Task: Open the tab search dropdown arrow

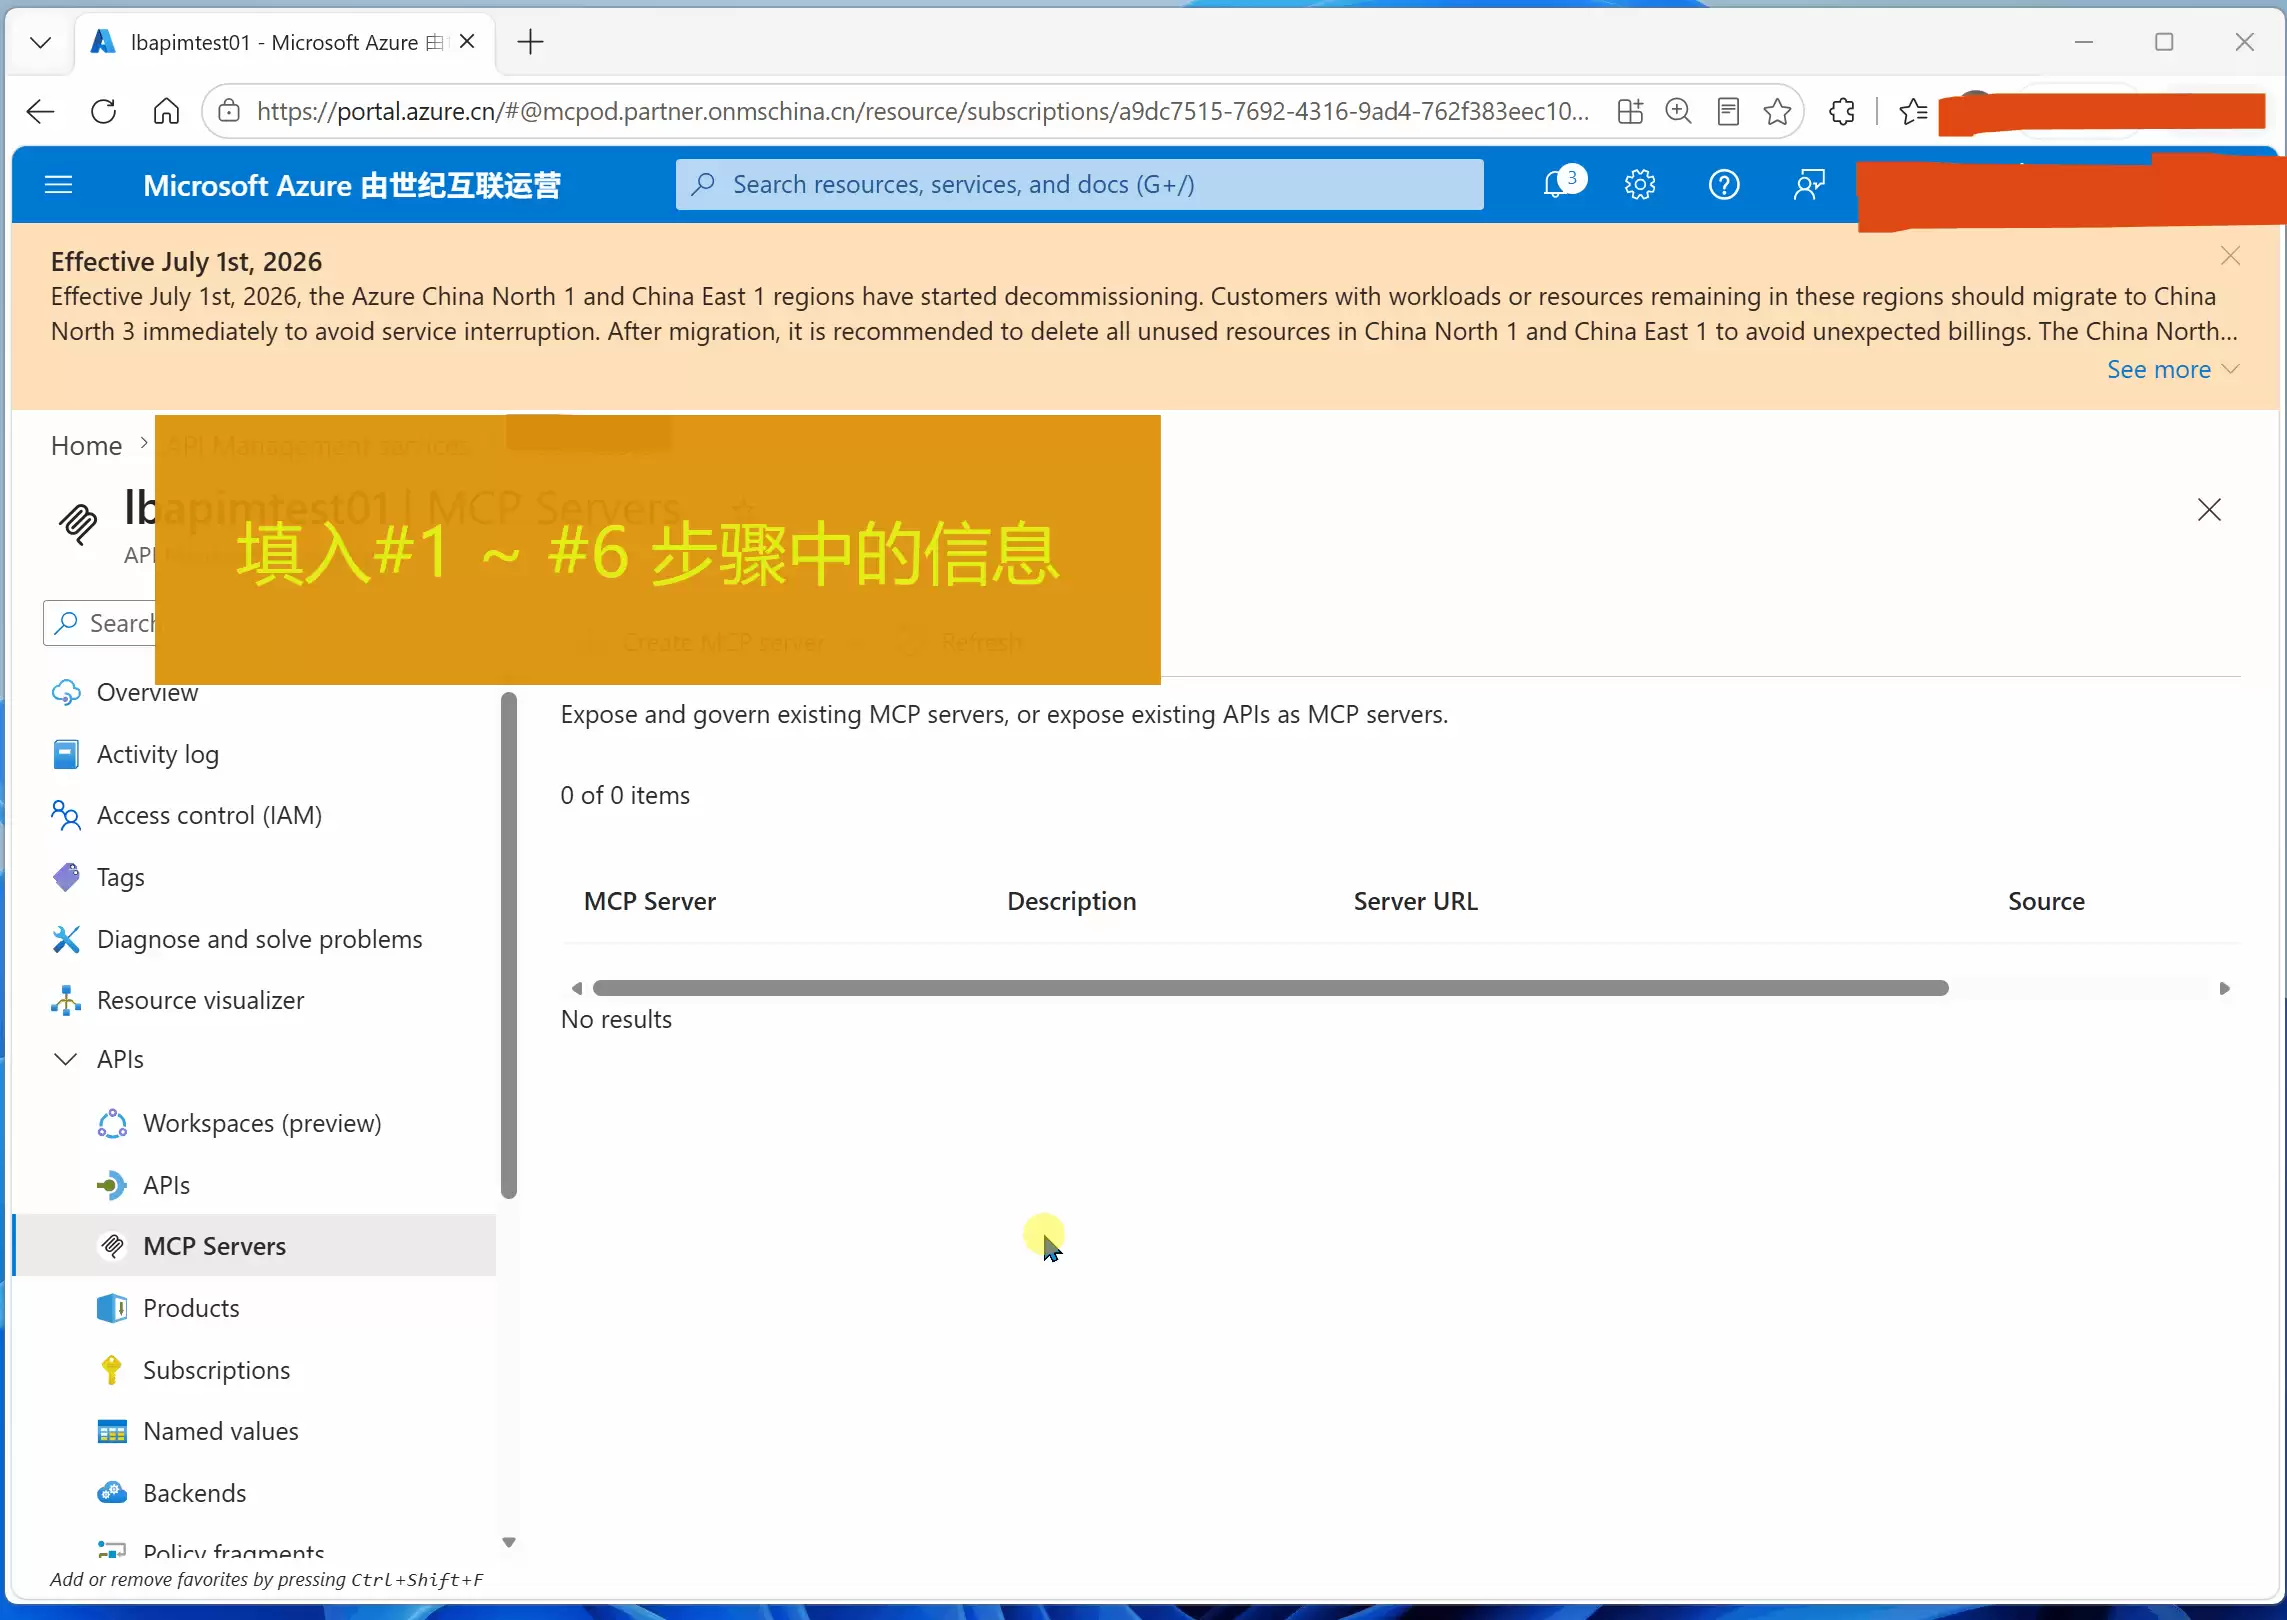Action: (40, 42)
